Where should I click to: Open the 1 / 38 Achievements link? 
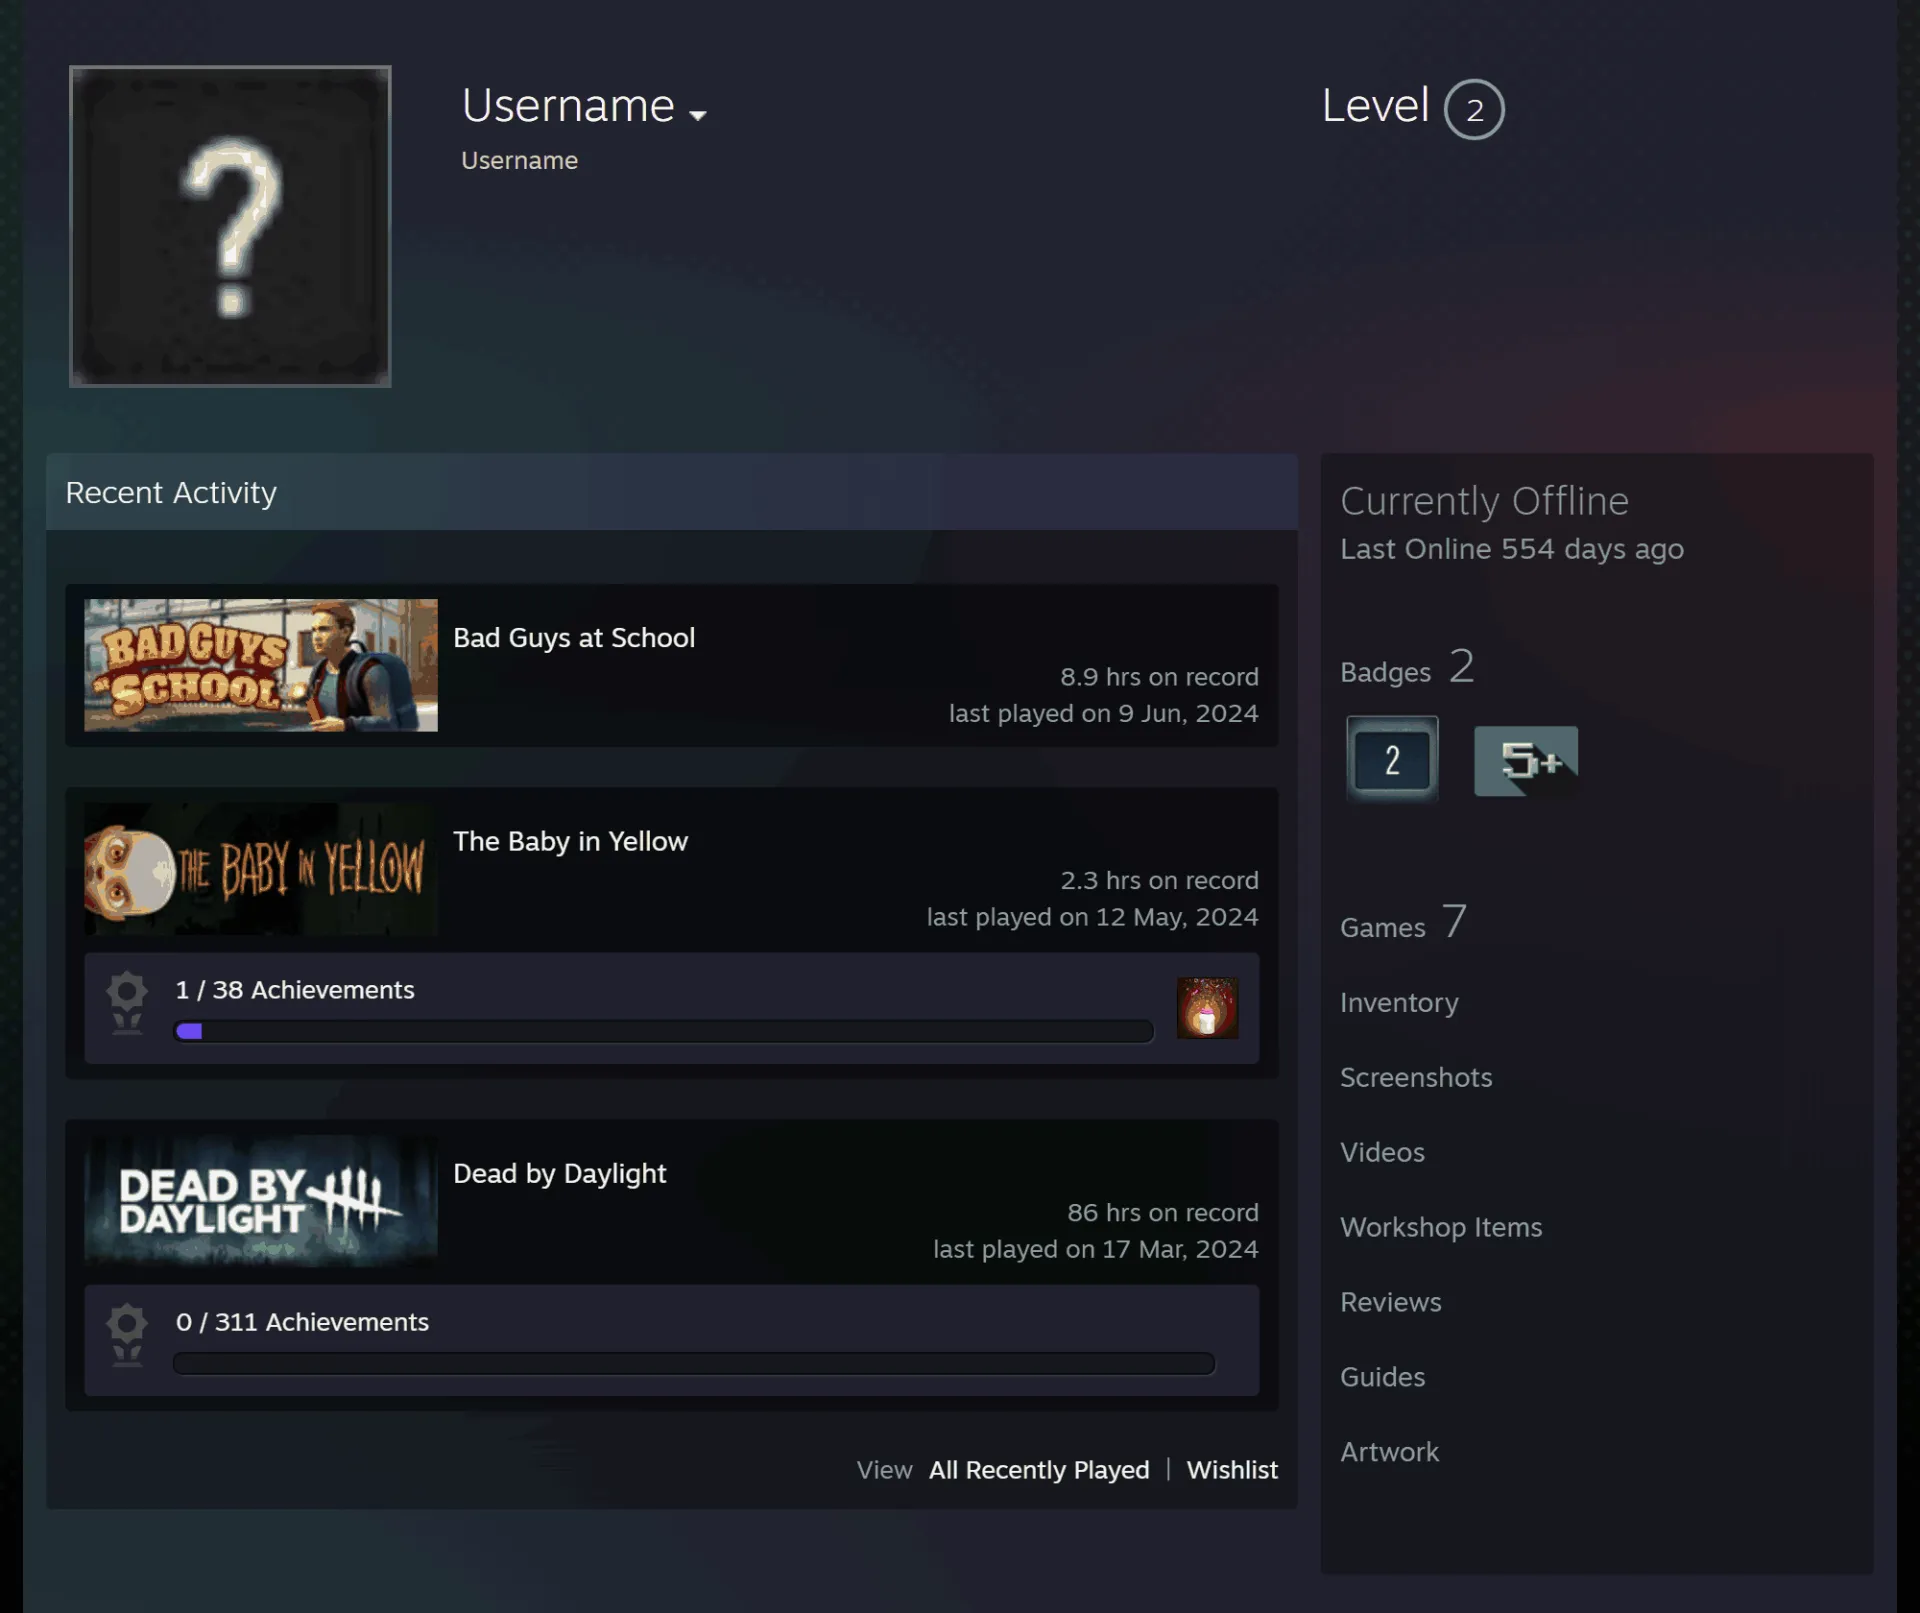coord(295,990)
